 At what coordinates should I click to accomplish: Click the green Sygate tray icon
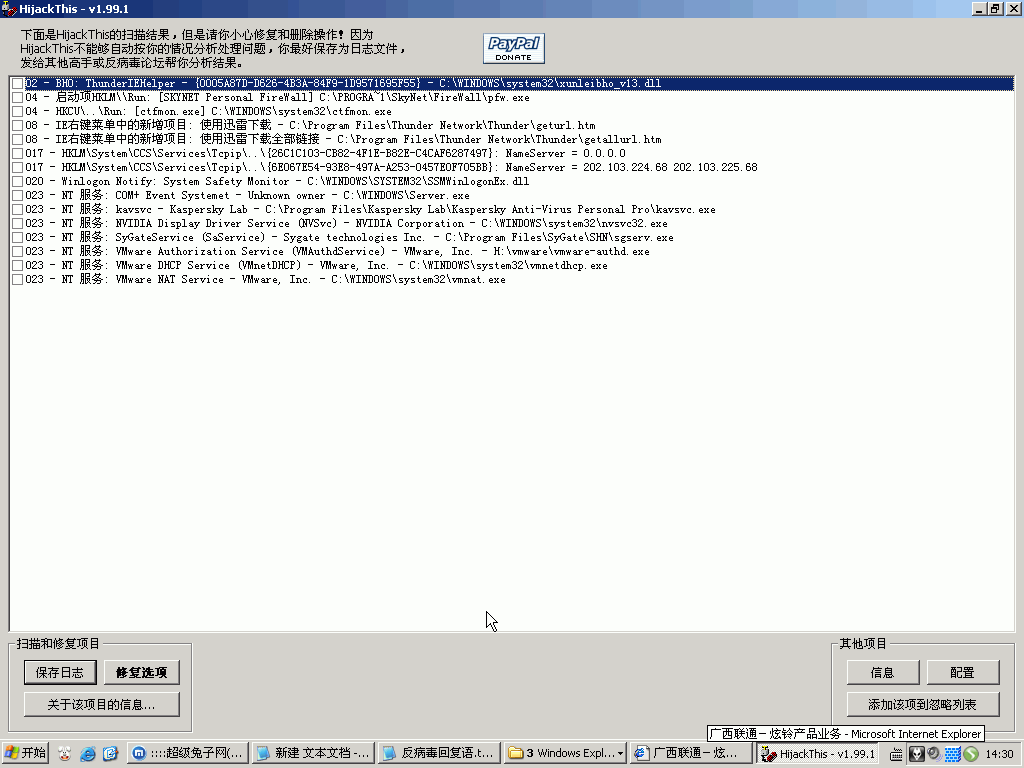(x=970, y=754)
